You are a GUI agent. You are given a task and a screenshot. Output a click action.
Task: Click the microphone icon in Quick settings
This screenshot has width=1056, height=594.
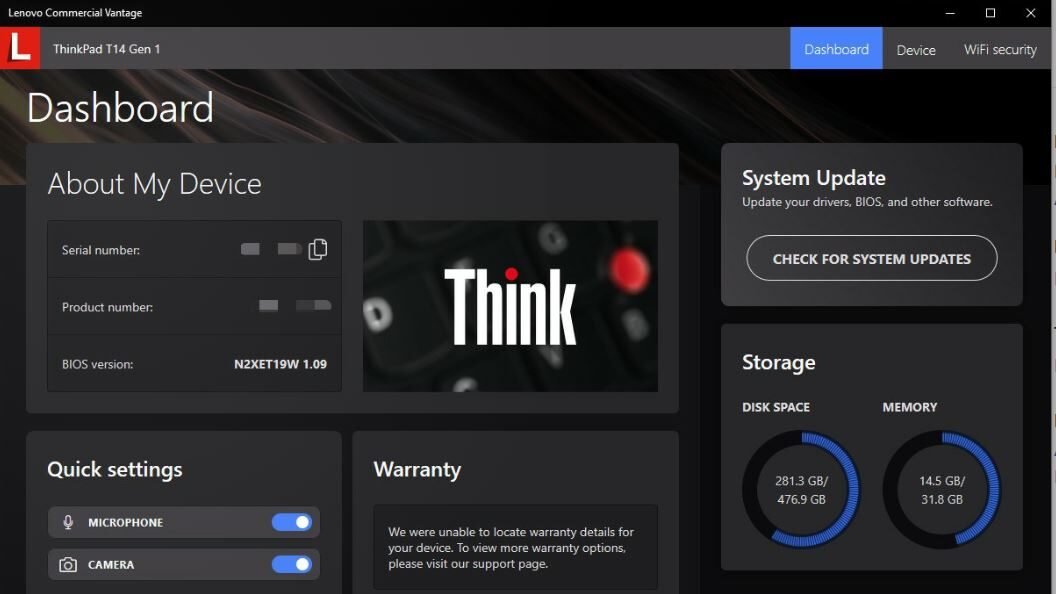68,523
